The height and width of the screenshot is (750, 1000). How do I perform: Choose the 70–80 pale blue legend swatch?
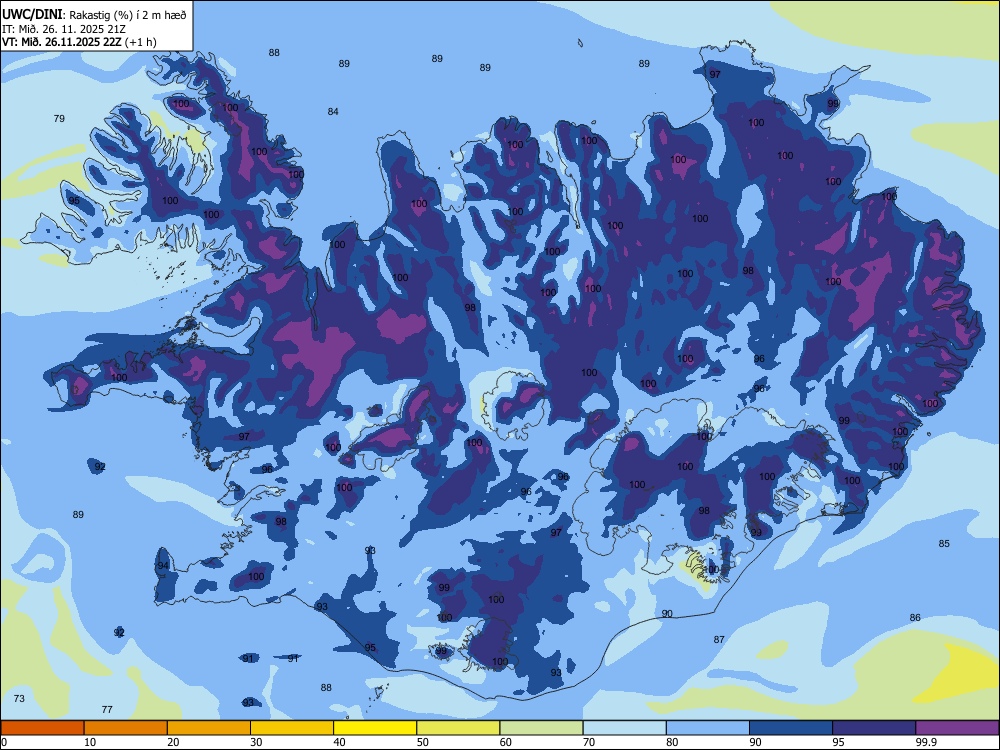click(625, 728)
